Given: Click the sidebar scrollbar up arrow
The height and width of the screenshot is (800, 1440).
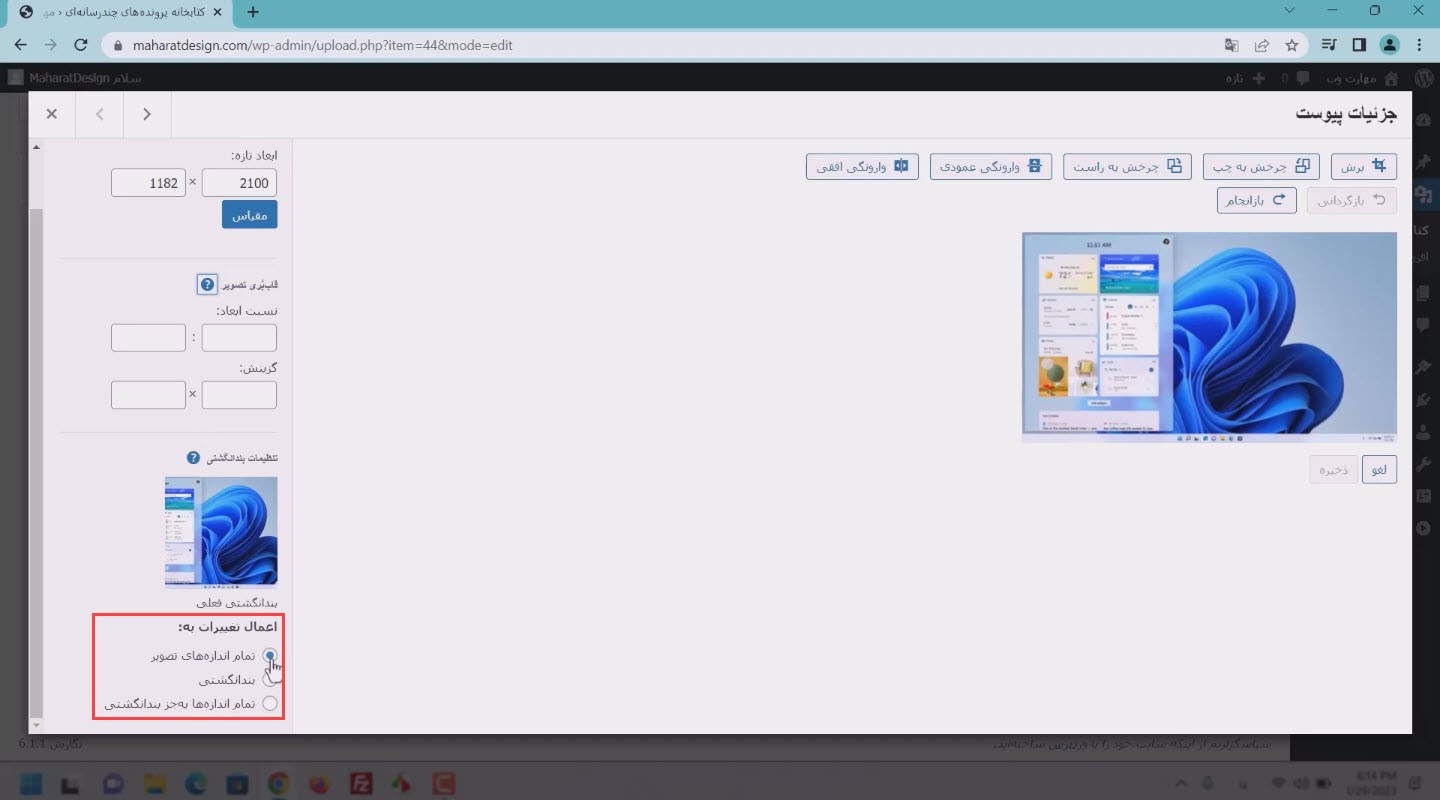Looking at the screenshot, I should coord(37,148).
